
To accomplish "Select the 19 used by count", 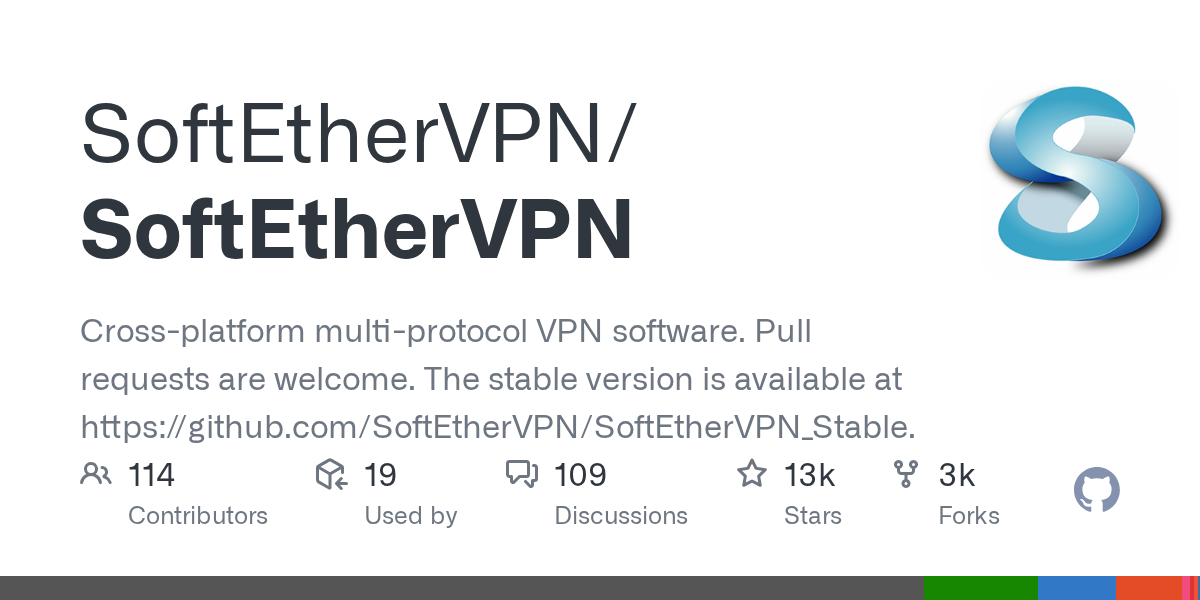I will 381,475.
